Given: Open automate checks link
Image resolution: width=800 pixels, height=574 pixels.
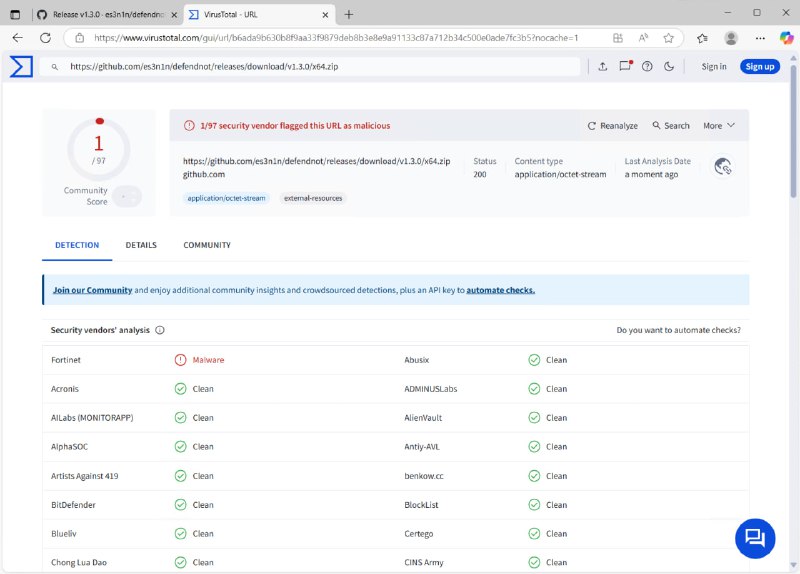Looking at the screenshot, I should [x=501, y=290].
